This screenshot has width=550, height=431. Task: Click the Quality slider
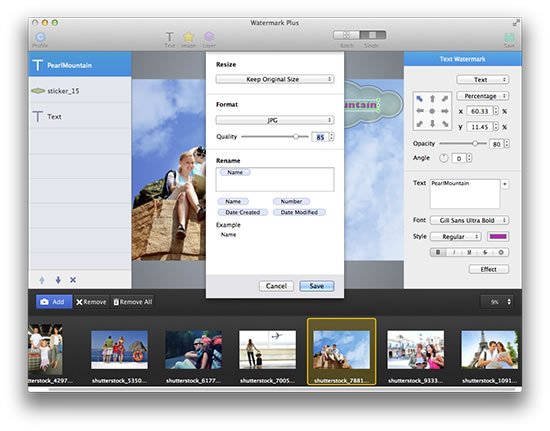[x=275, y=137]
